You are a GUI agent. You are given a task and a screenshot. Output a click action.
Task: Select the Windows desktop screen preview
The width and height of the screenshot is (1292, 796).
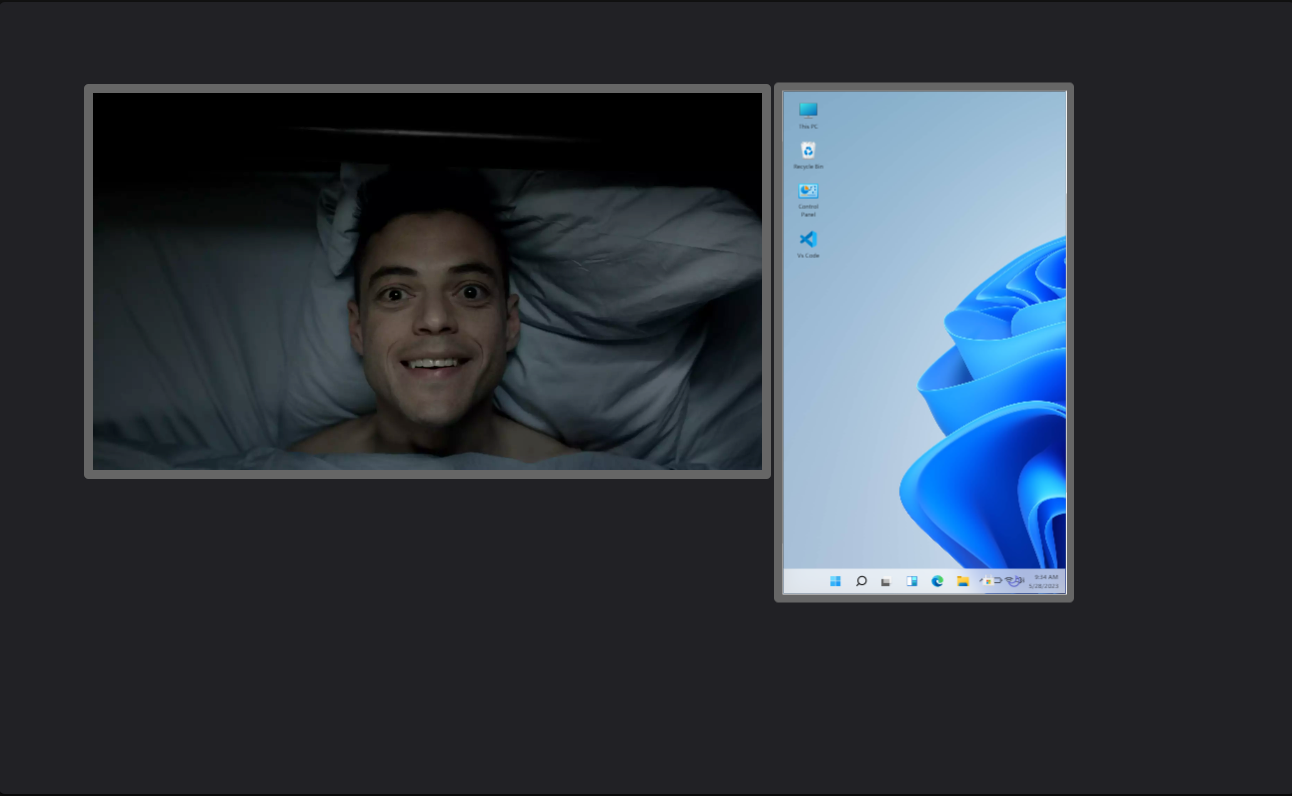[x=924, y=342]
